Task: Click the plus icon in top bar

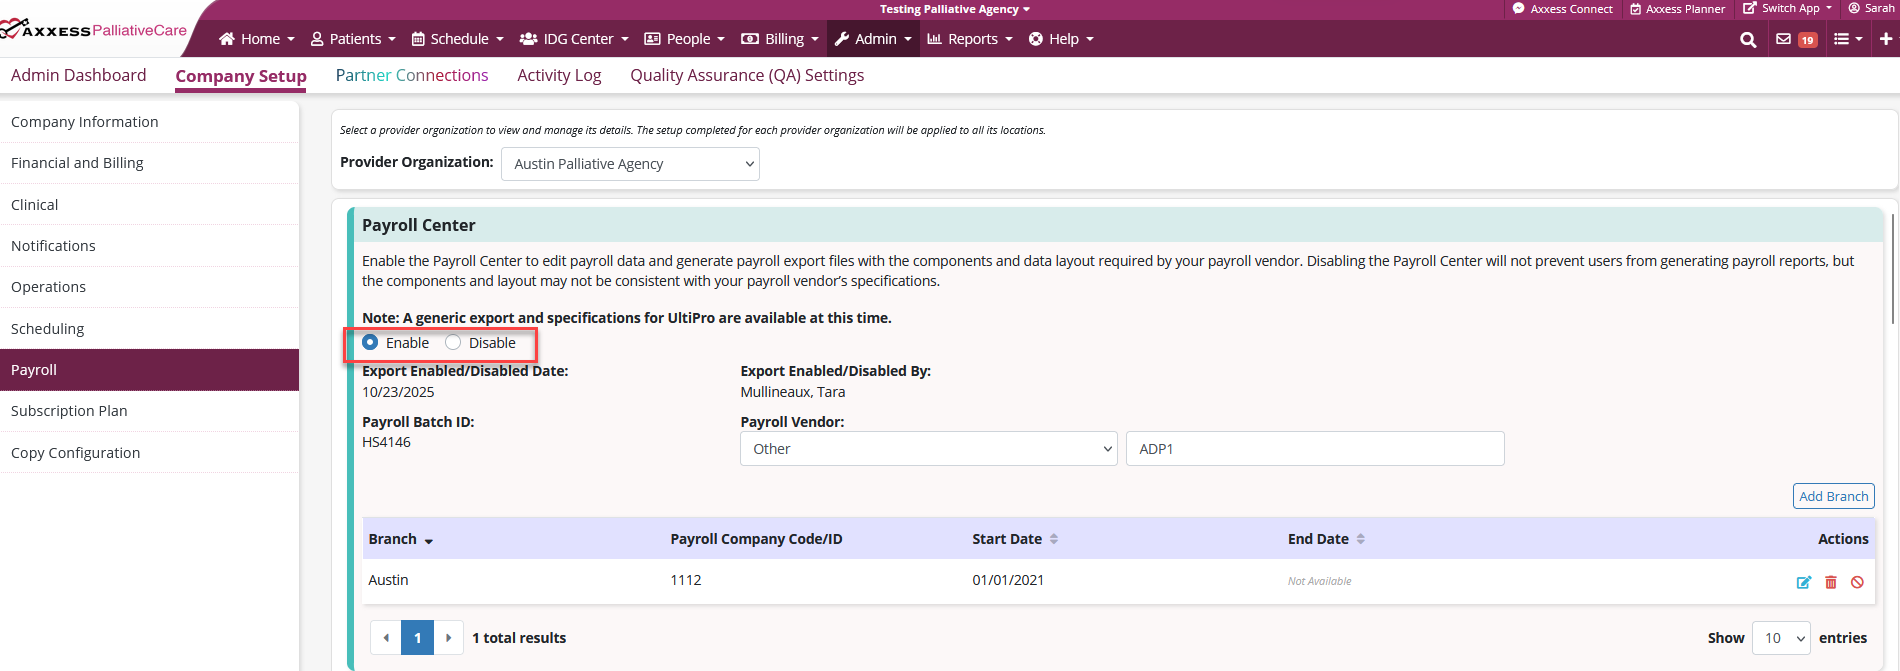Action: (1885, 39)
